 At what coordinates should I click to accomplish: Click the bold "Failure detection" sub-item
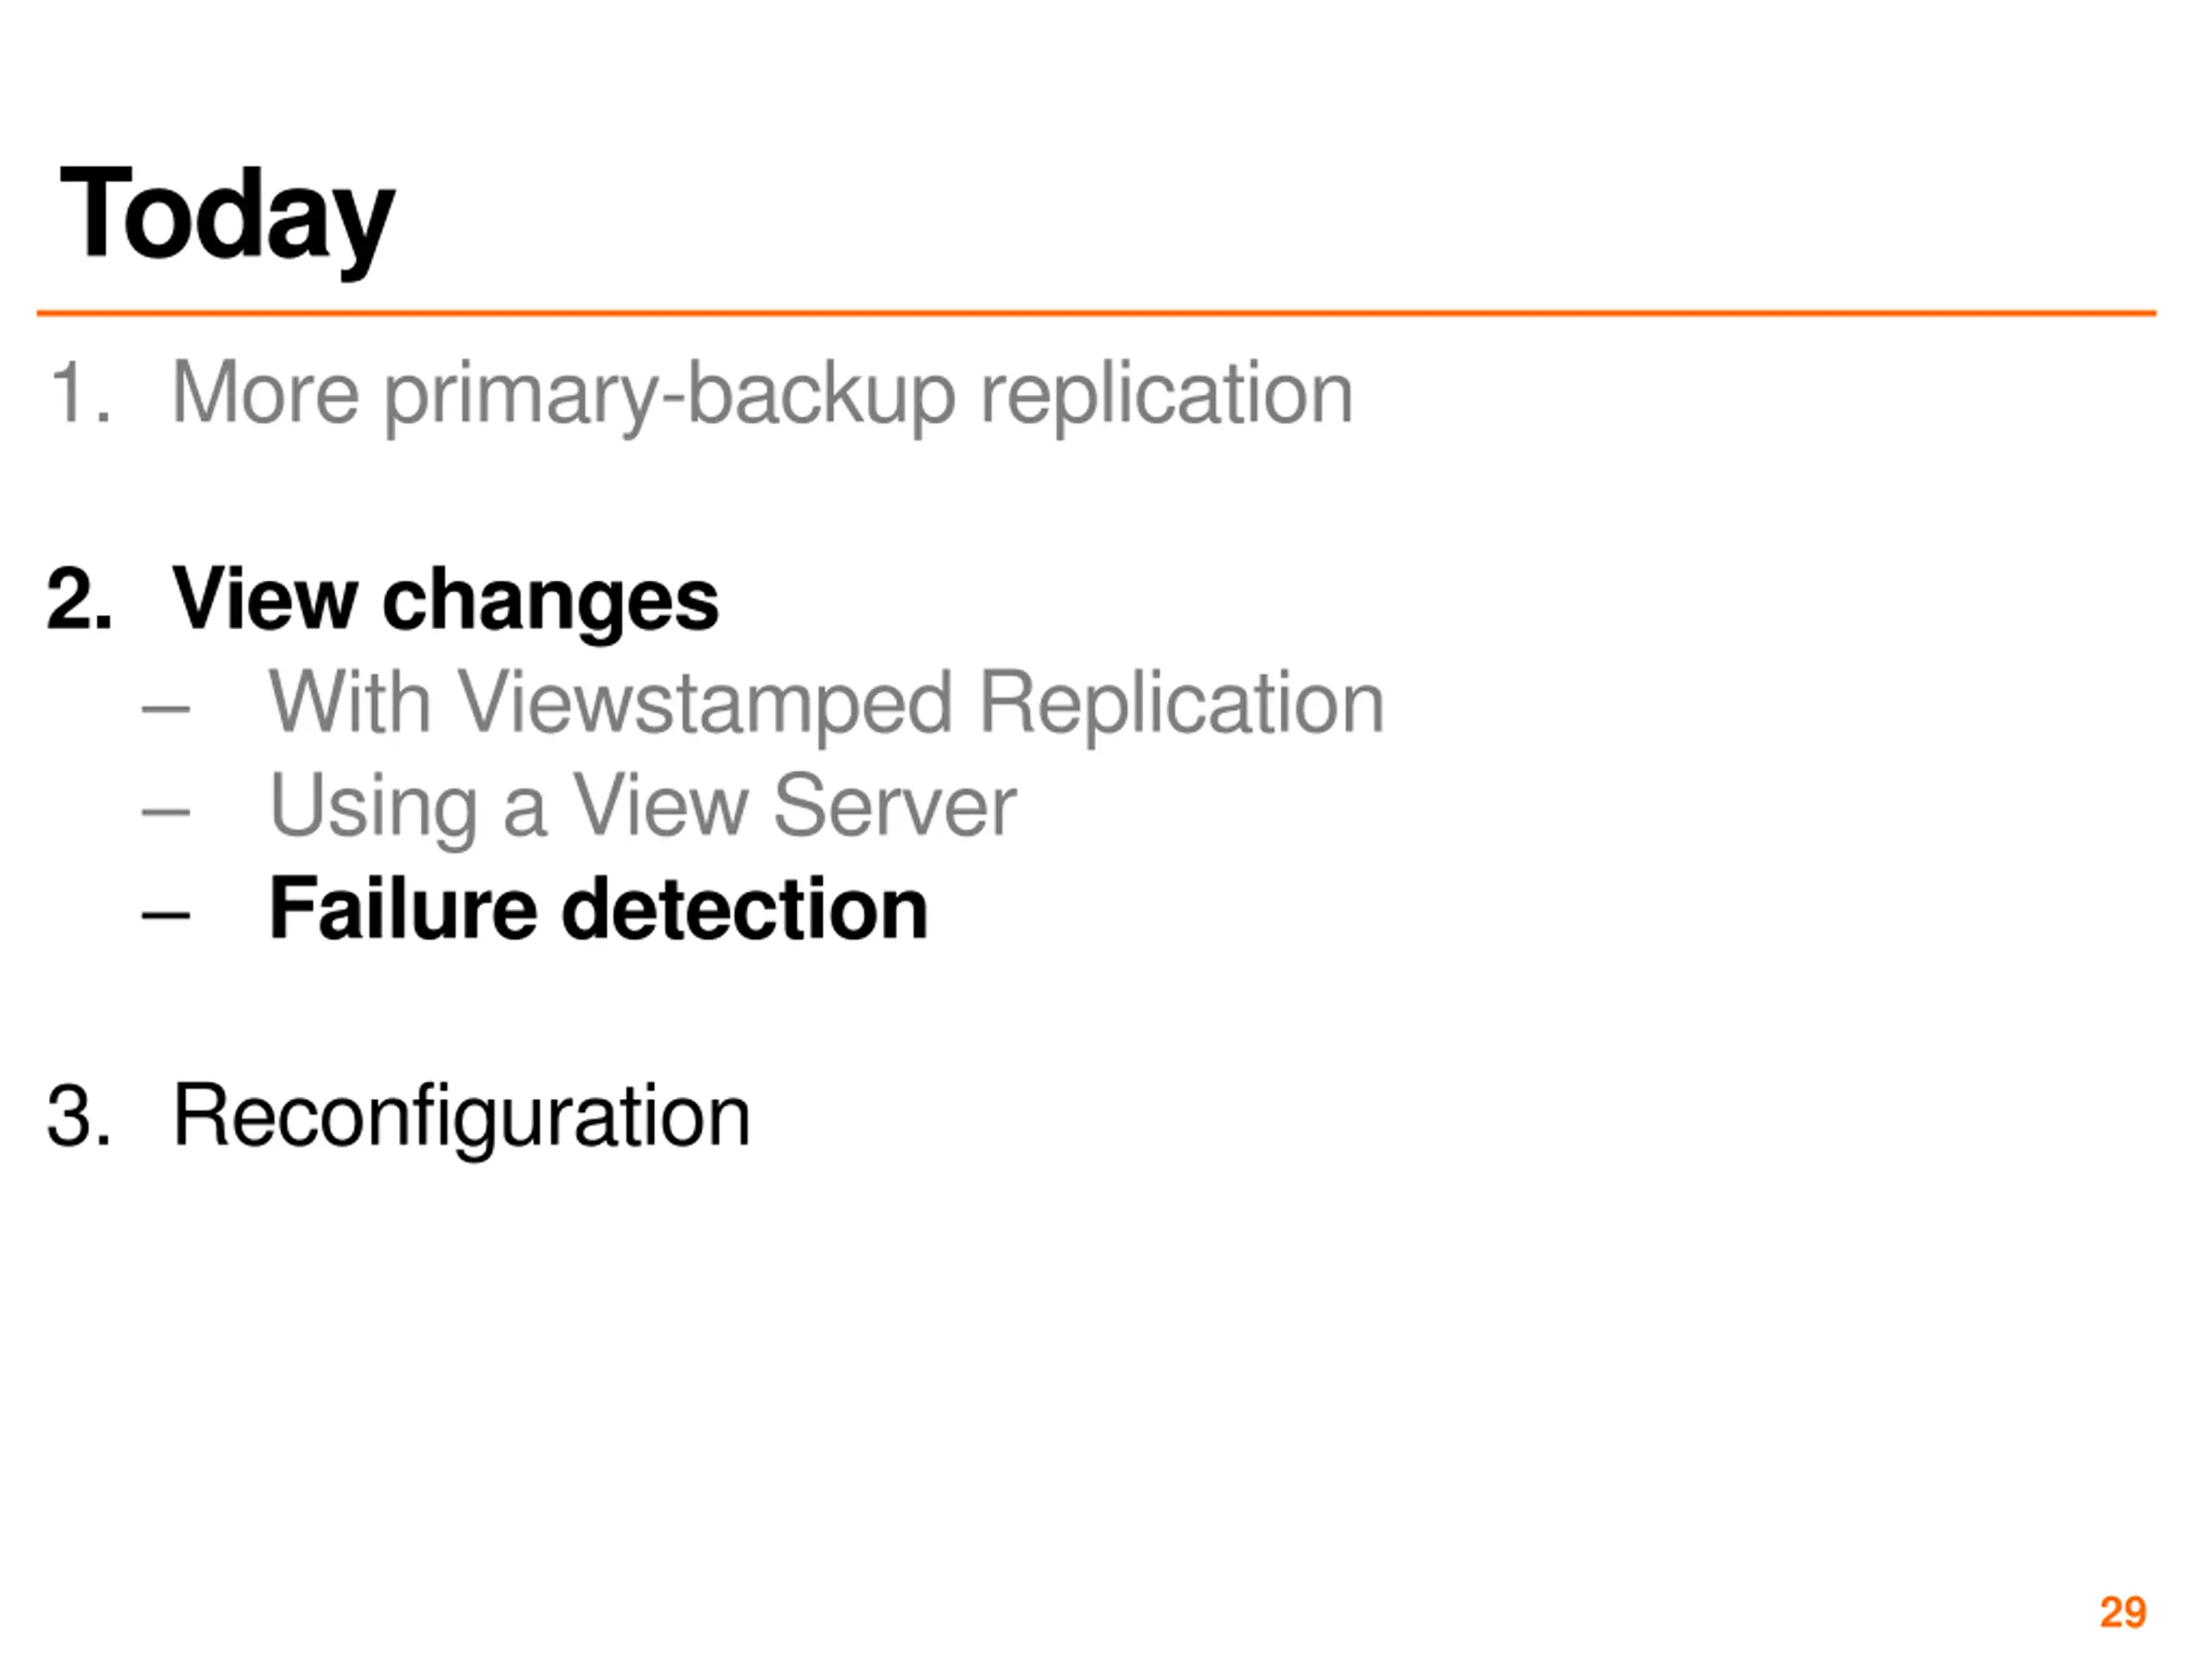point(598,909)
